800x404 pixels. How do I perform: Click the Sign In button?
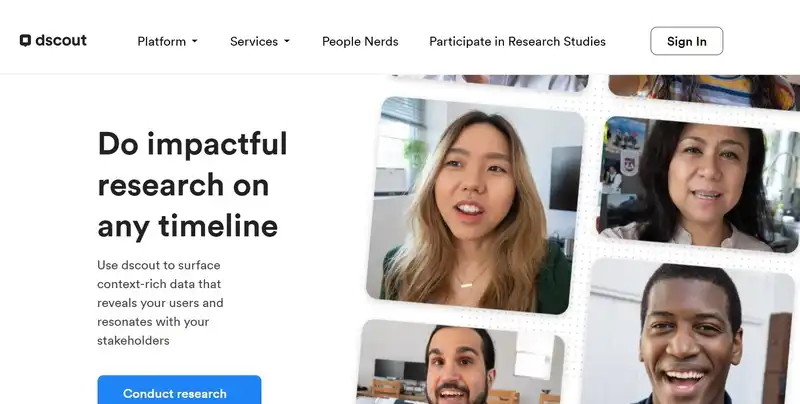[x=687, y=41]
